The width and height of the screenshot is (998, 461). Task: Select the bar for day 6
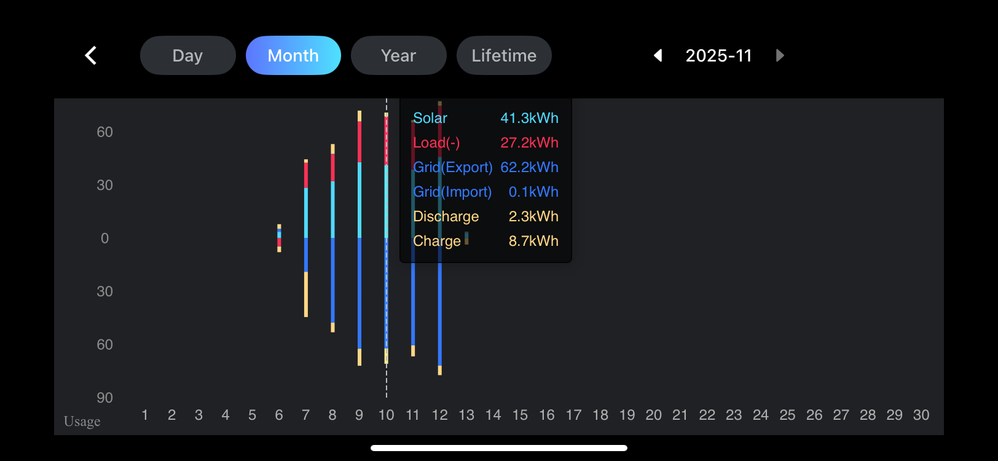click(279, 238)
